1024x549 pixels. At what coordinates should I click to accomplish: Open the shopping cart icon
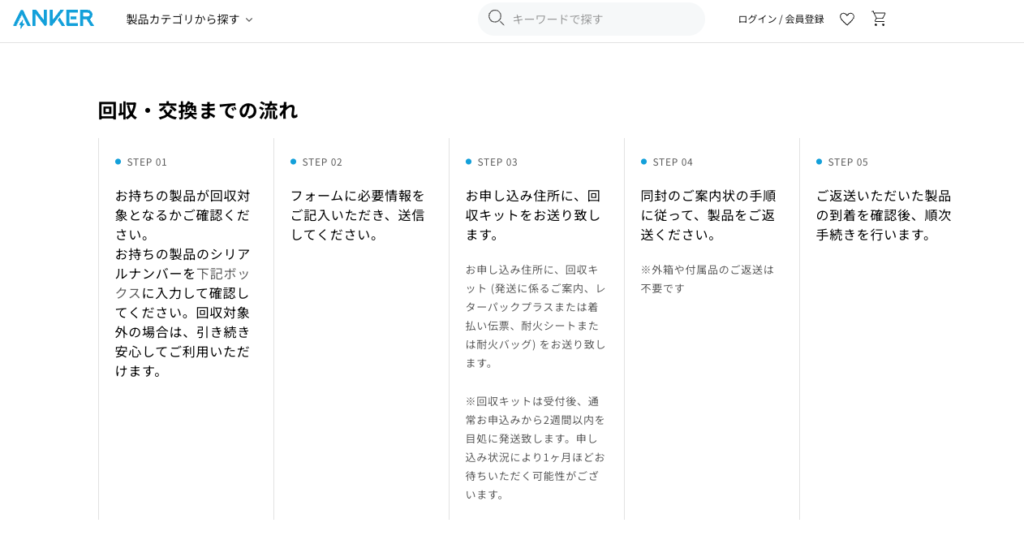(x=879, y=18)
